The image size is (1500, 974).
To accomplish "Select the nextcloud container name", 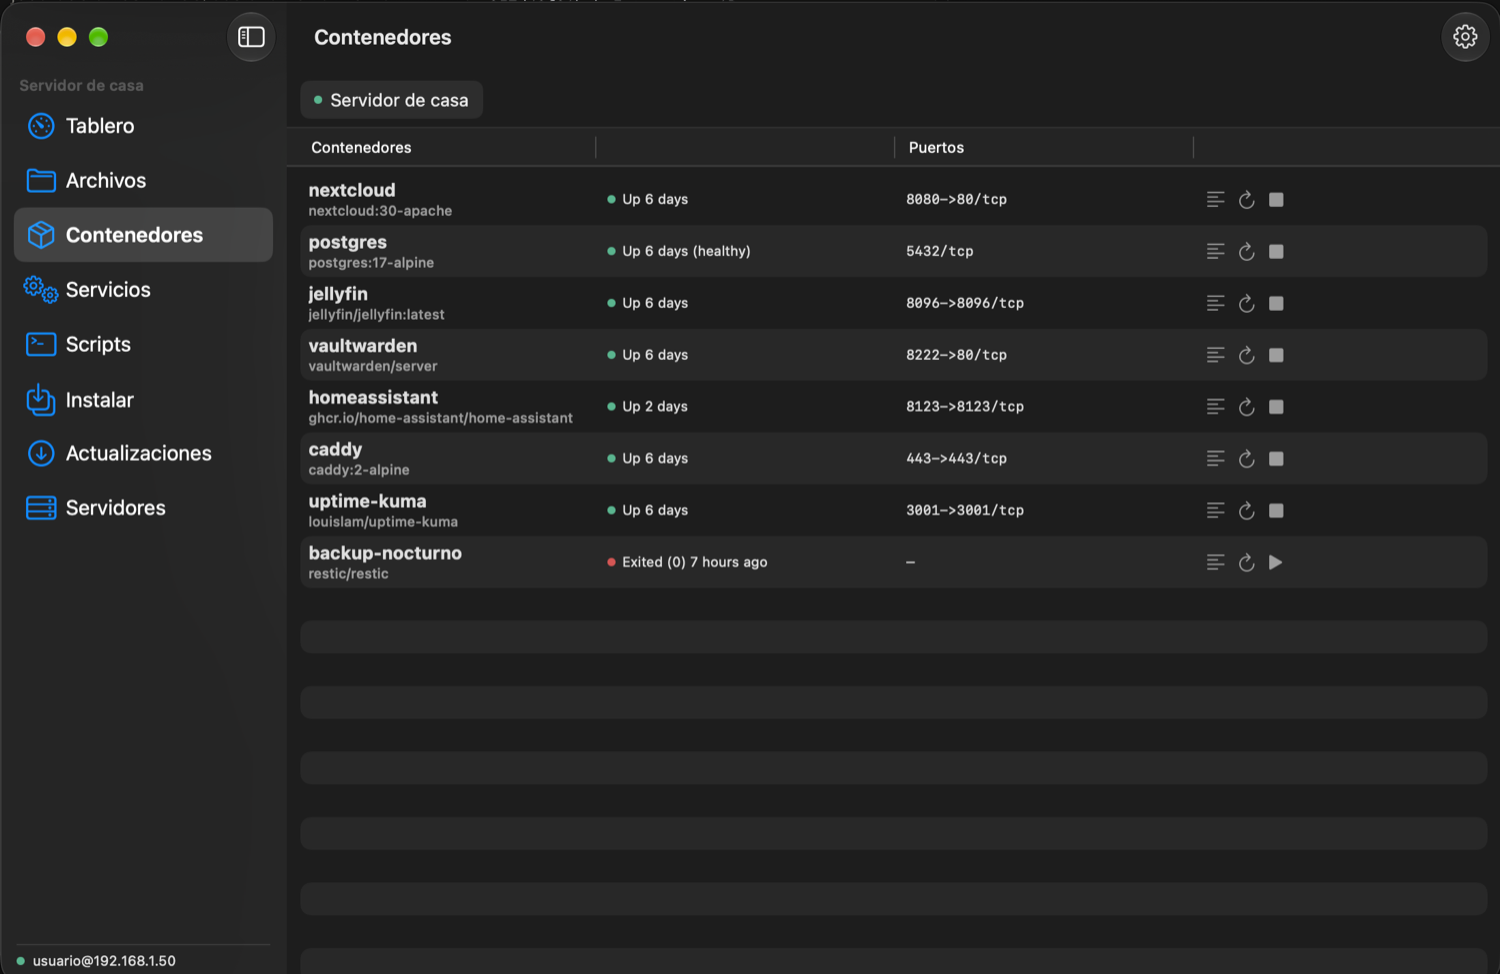I will tap(352, 190).
